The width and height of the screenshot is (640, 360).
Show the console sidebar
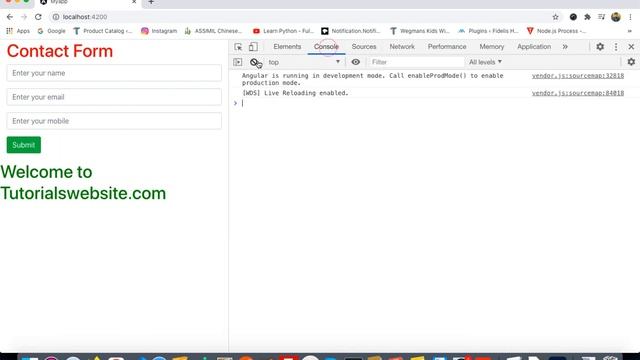pyautogui.click(x=238, y=62)
